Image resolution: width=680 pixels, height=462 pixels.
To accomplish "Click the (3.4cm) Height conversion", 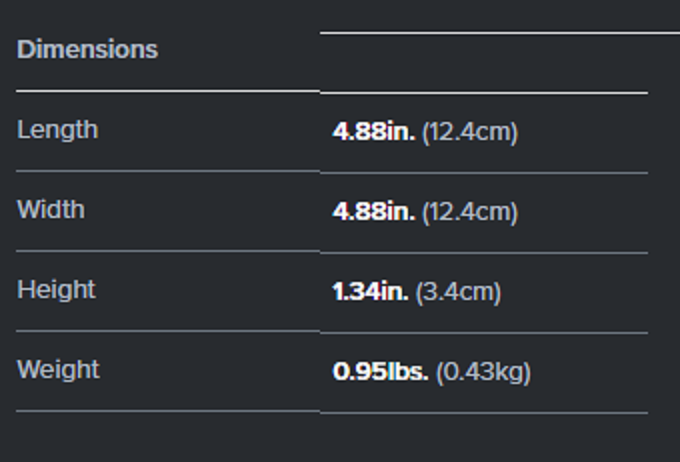I will click(458, 292).
